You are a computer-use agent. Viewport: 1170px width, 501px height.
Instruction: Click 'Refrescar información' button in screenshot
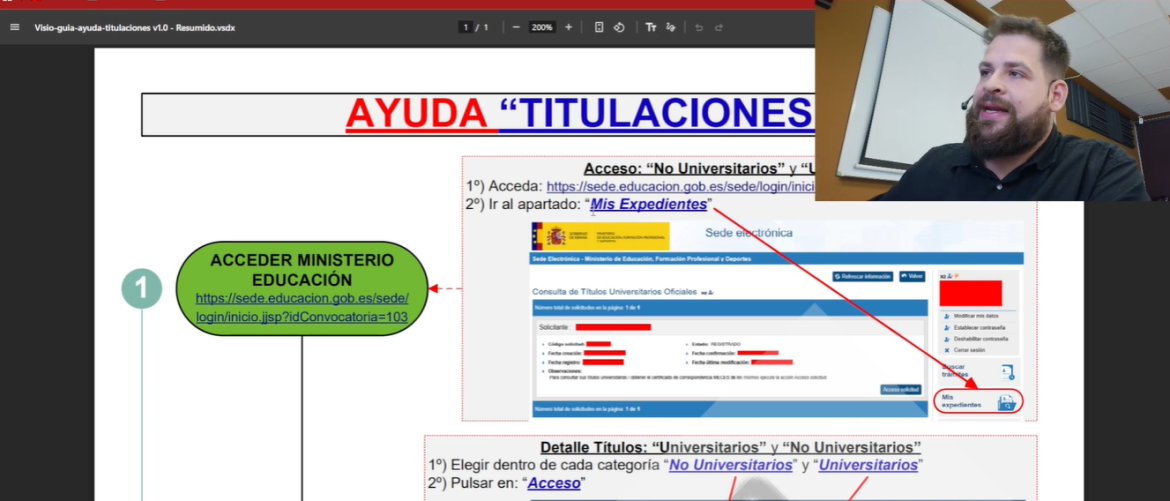point(863,276)
